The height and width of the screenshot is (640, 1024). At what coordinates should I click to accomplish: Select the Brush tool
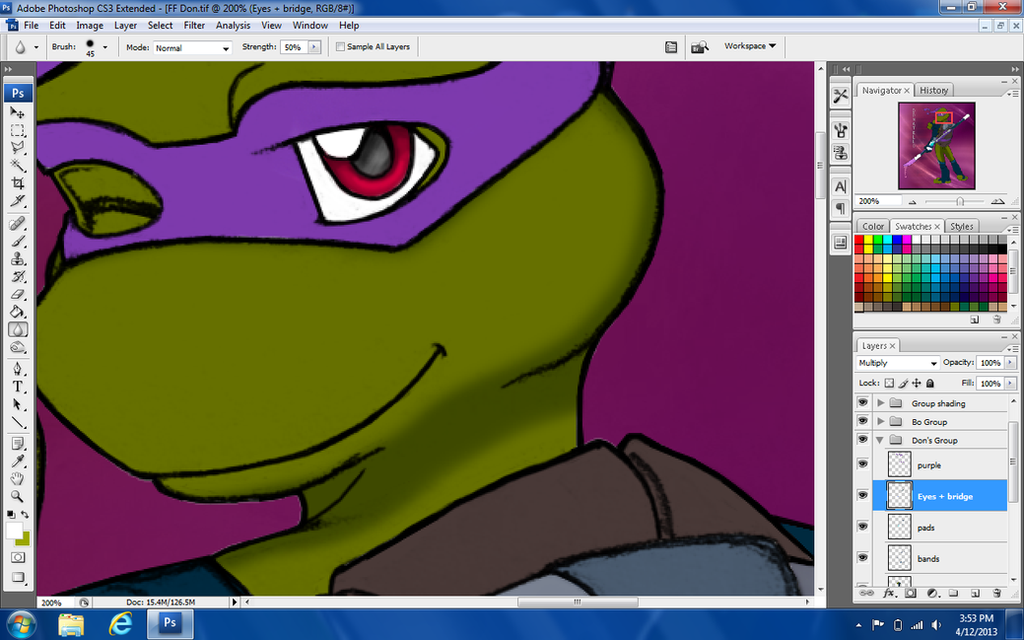coord(18,242)
